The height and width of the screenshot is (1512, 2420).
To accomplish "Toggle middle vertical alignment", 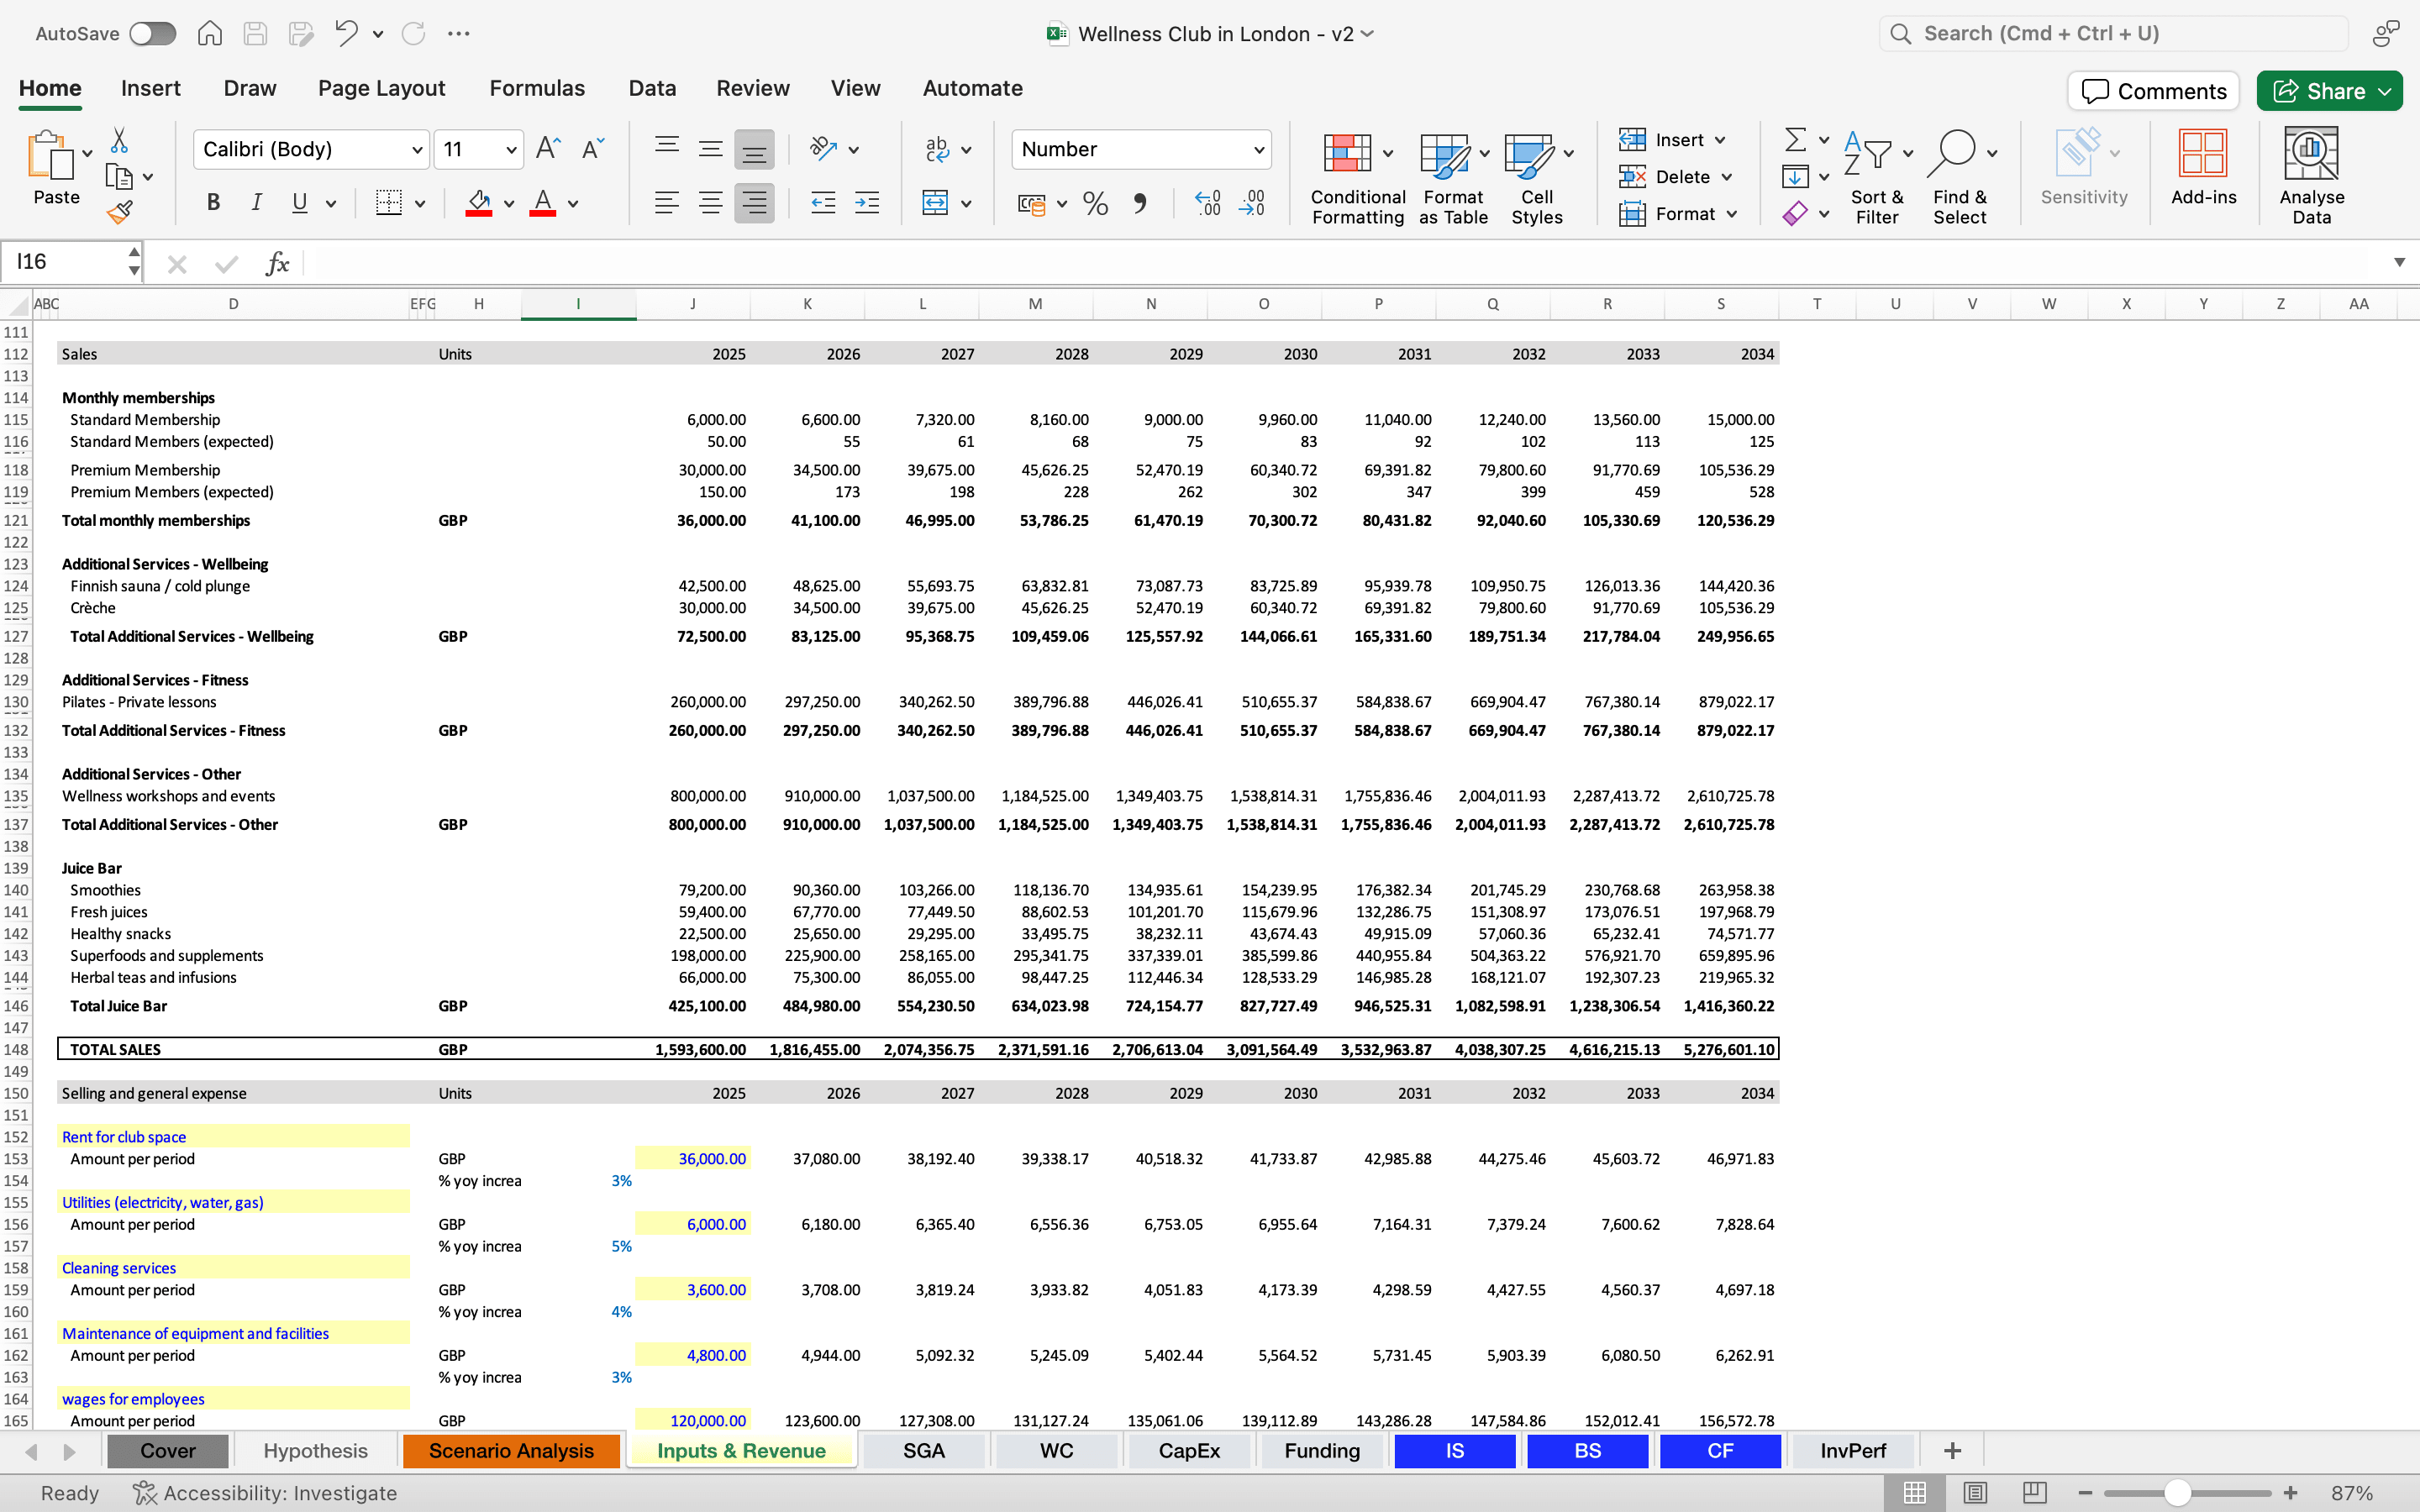I will click(710, 149).
